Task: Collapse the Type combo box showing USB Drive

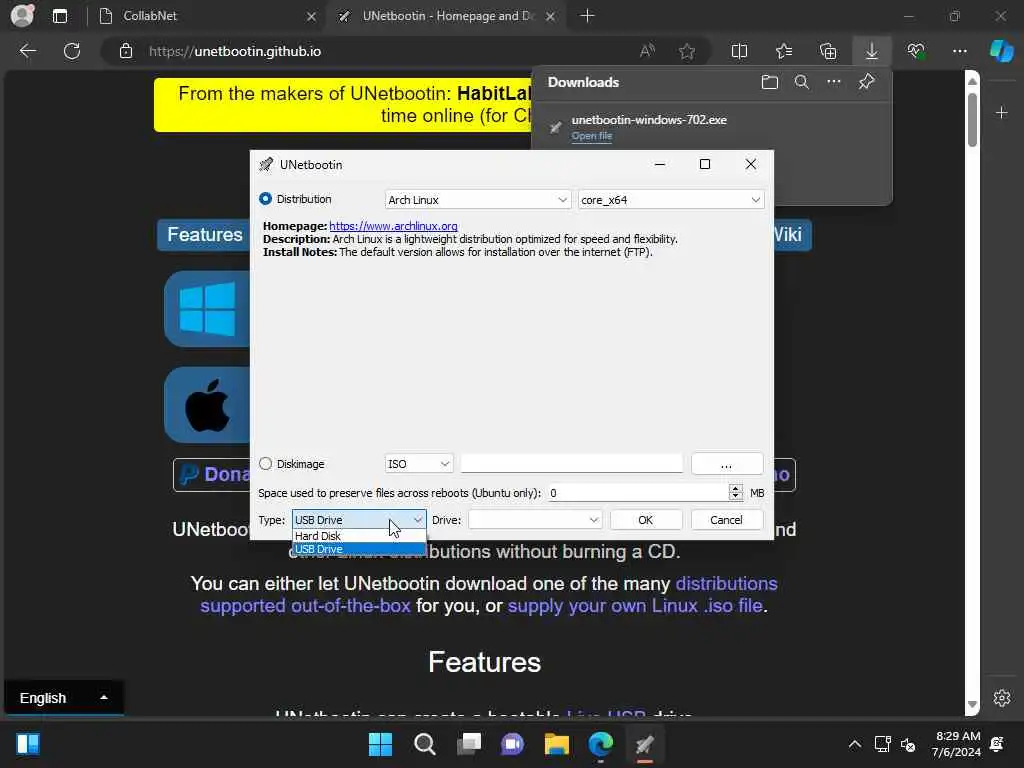Action: (359, 520)
